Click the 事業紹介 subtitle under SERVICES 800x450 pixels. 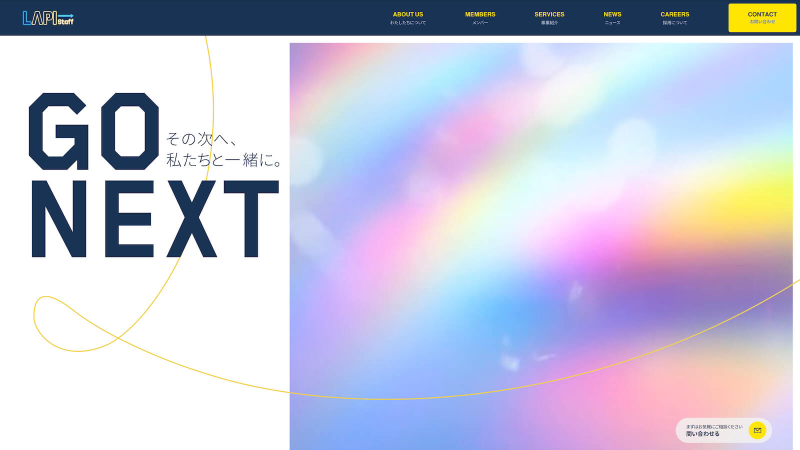pyautogui.click(x=549, y=23)
